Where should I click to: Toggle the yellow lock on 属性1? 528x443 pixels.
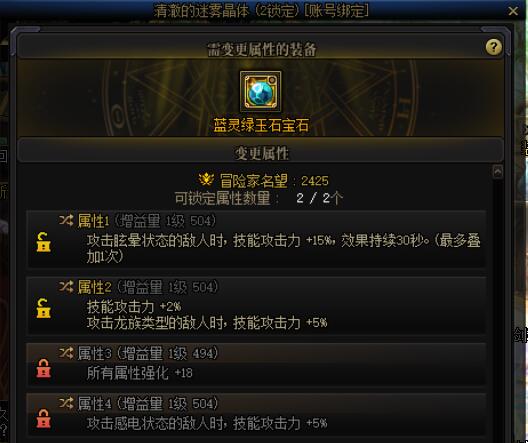pos(43,242)
